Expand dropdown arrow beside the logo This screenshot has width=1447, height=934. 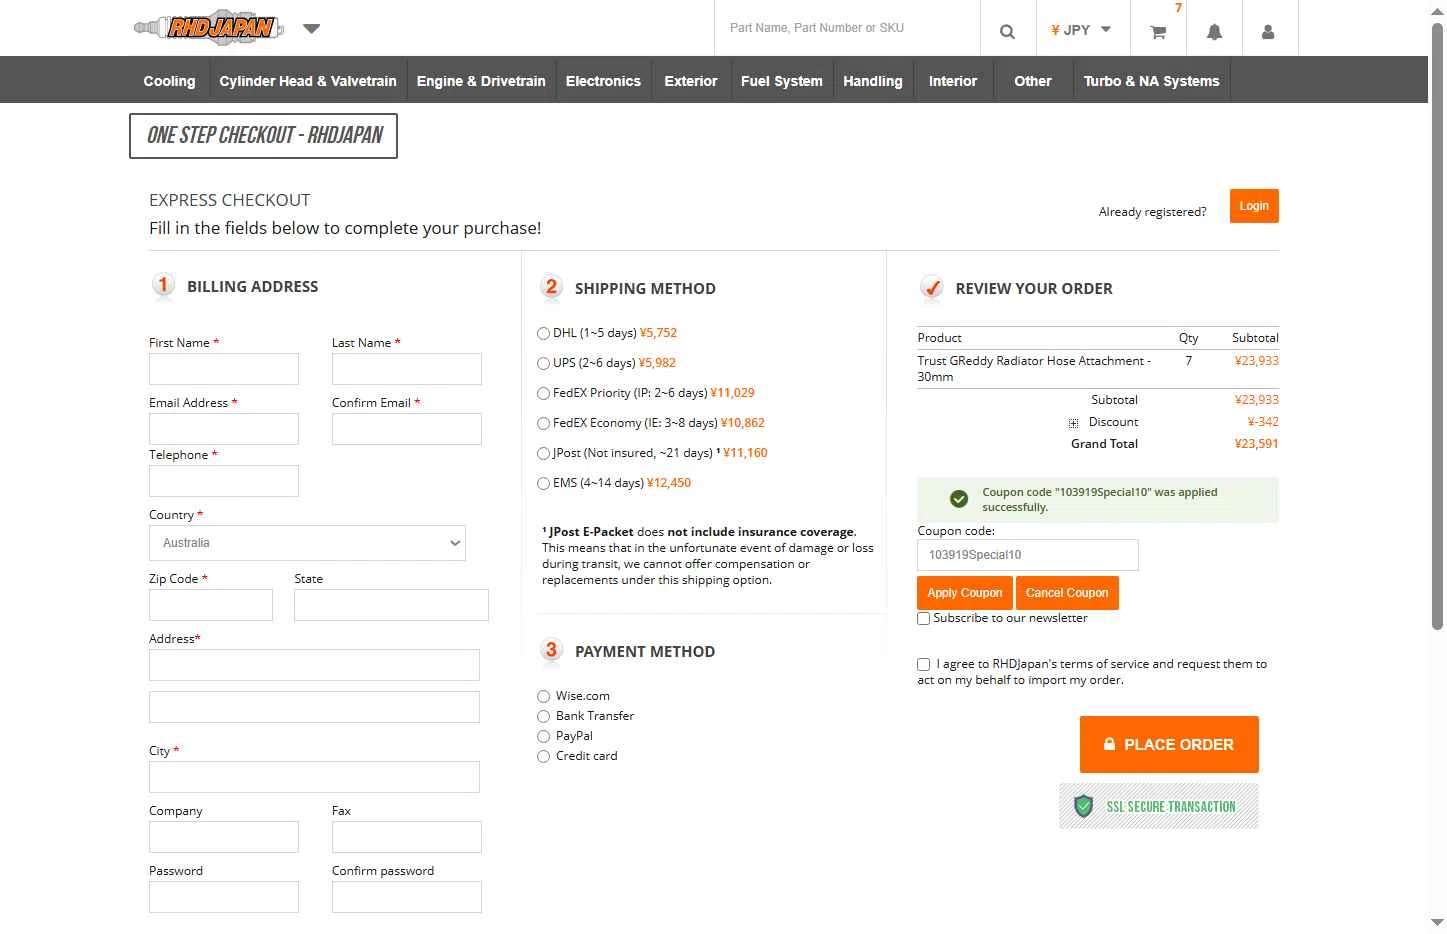[x=312, y=28]
